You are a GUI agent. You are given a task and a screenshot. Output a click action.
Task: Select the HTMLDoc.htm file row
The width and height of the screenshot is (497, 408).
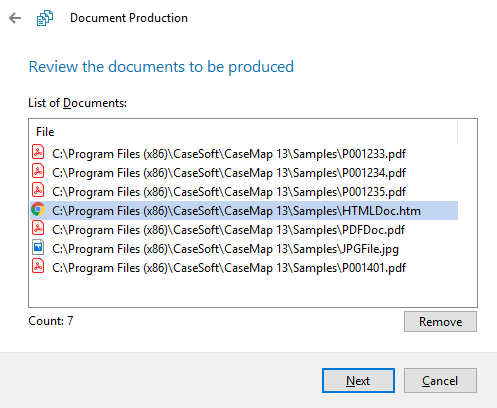point(244,211)
